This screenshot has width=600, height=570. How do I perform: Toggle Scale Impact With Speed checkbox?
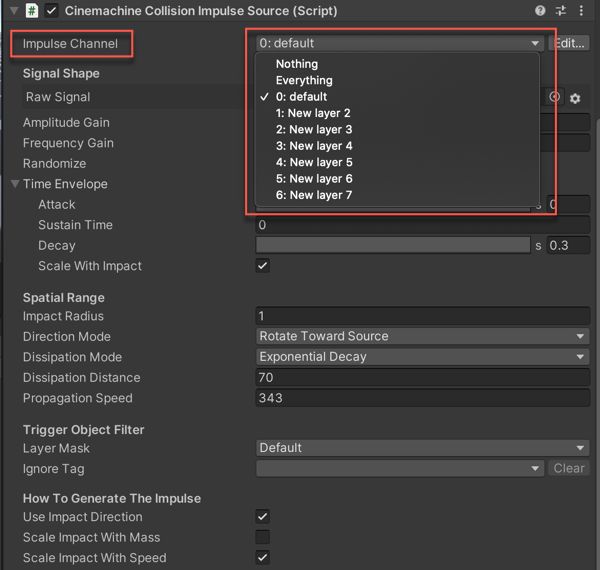pyautogui.click(x=263, y=557)
